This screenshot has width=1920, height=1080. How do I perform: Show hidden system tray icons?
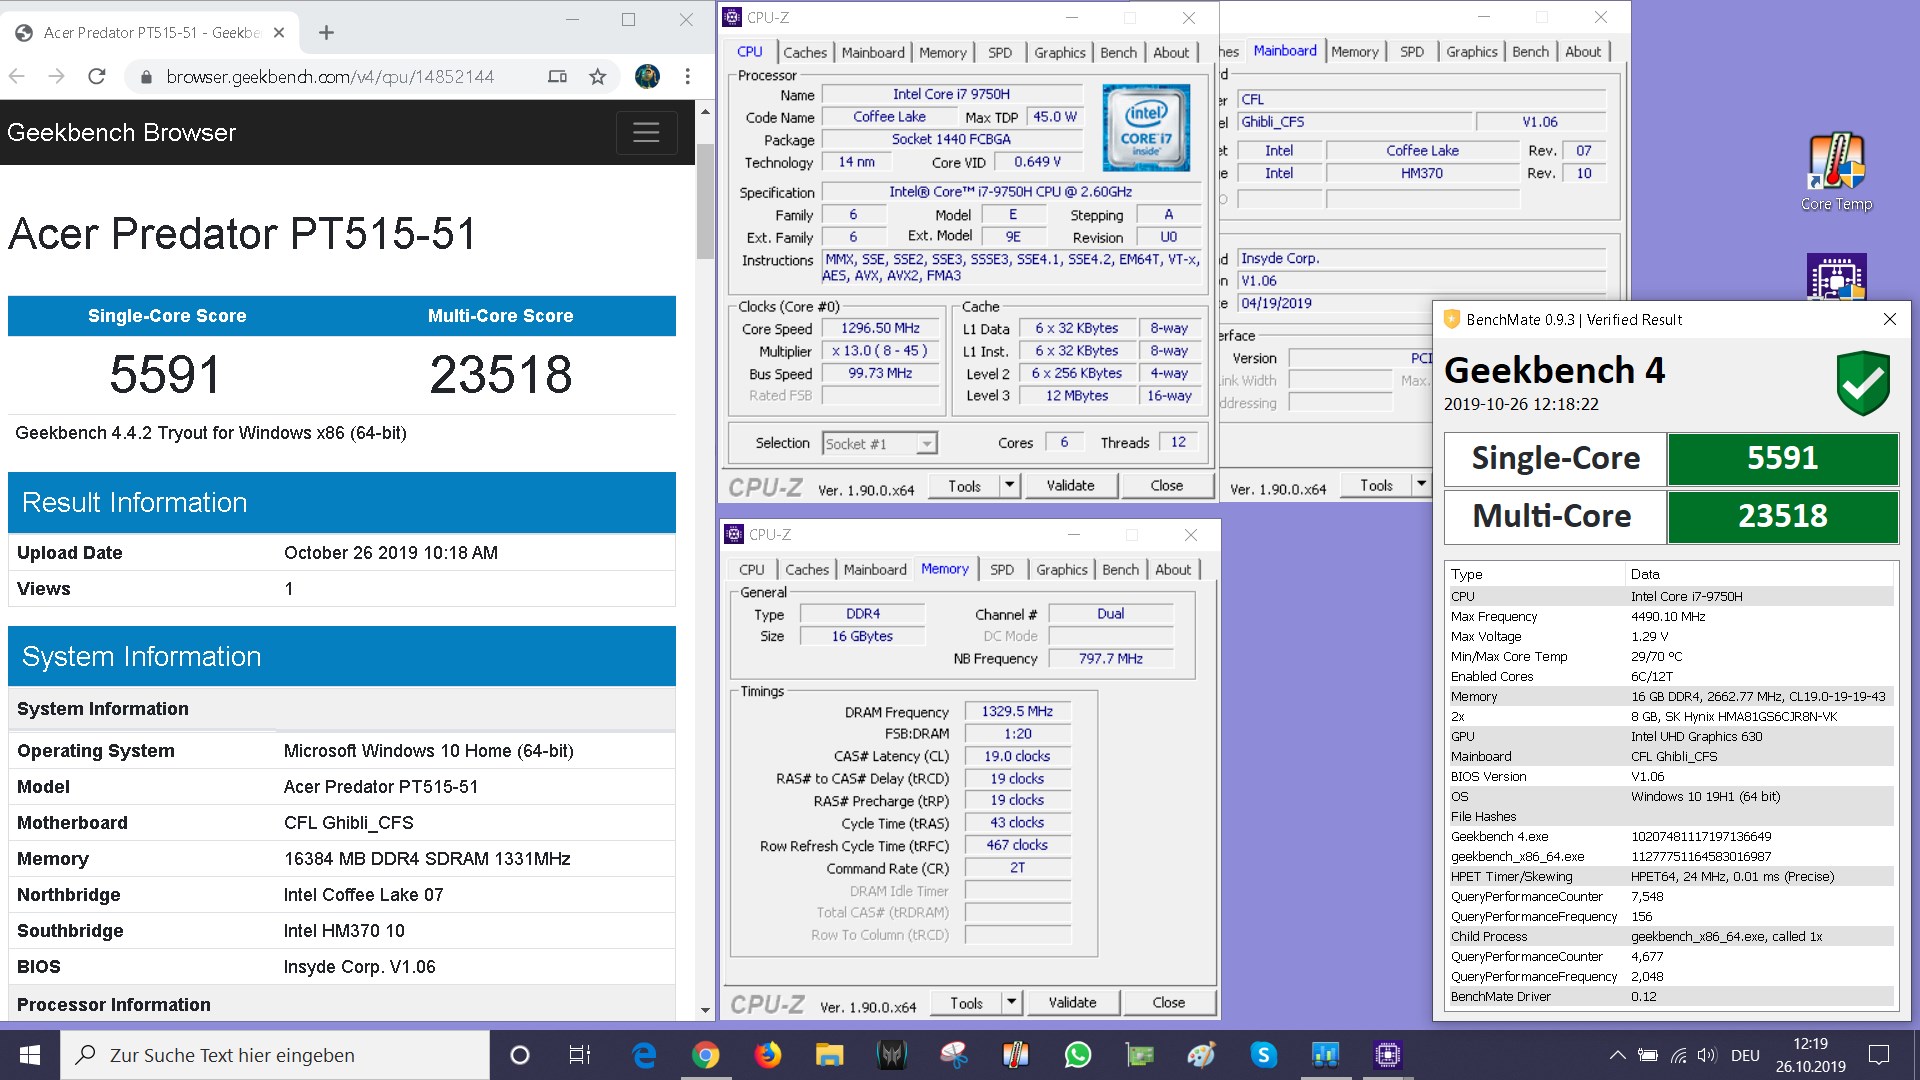point(1617,1055)
